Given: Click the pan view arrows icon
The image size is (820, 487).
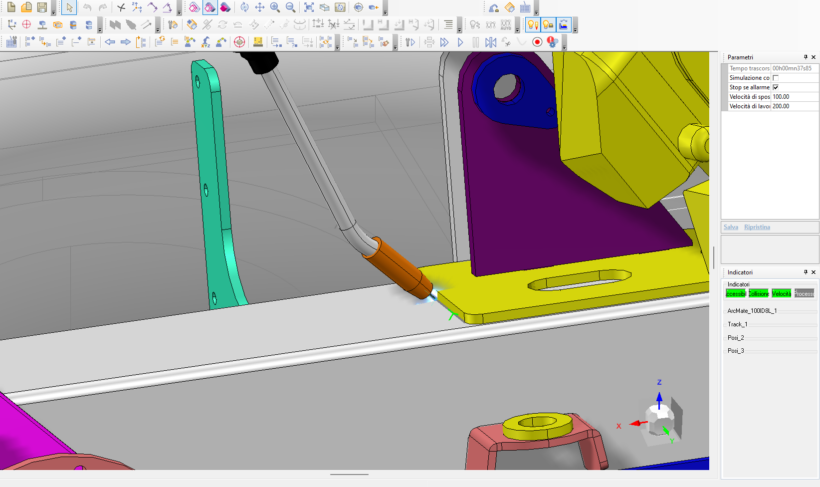Looking at the screenshot, I should click(x=259, y=7).
